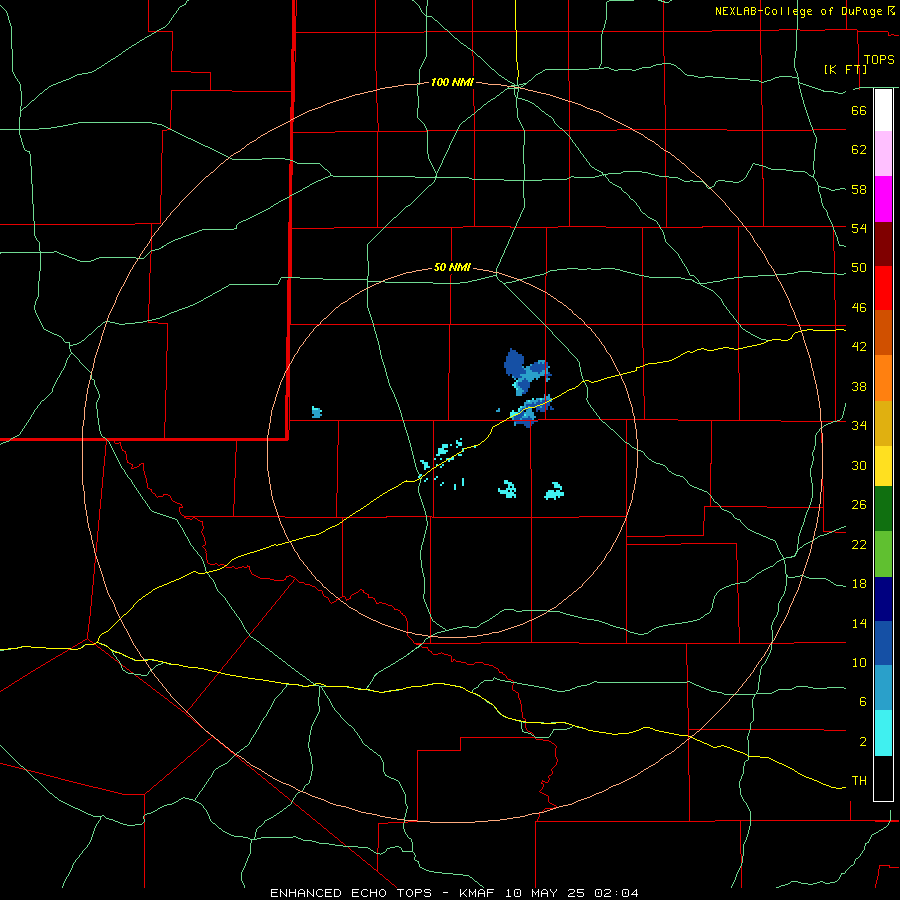Select the [K FT] units label

tap(845, 69)
